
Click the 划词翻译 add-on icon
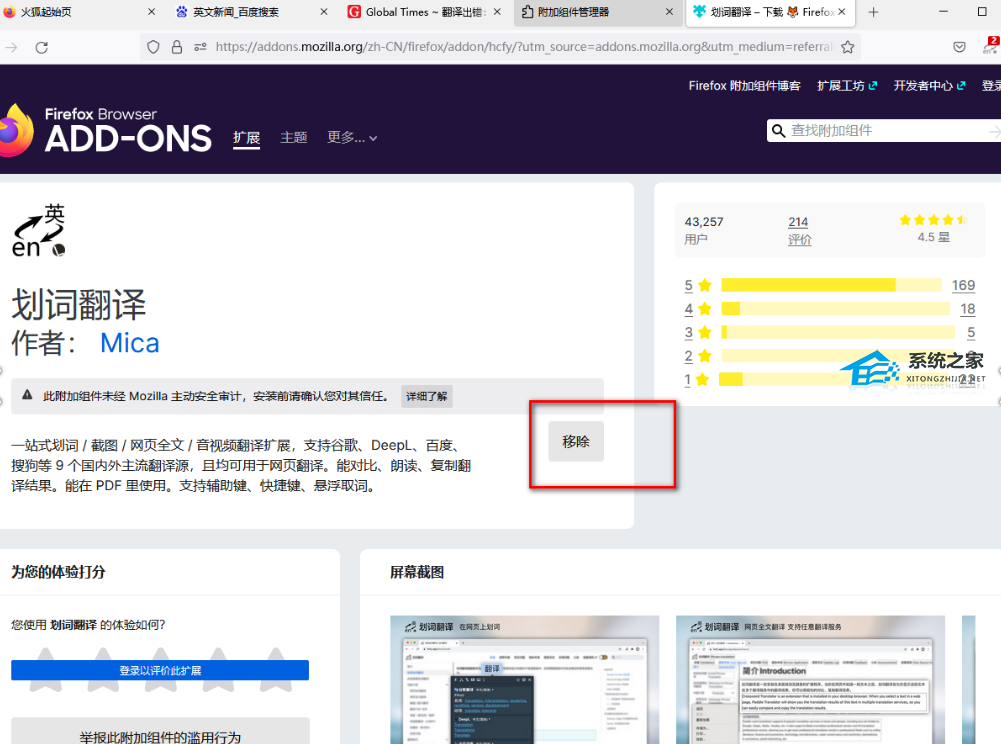click(38, 231)
